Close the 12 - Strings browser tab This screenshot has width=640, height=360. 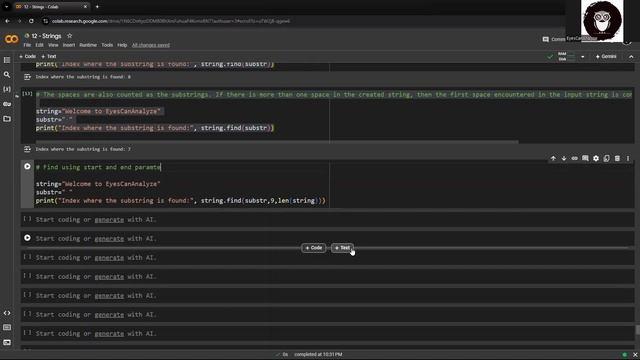click(x=85, y=7)
